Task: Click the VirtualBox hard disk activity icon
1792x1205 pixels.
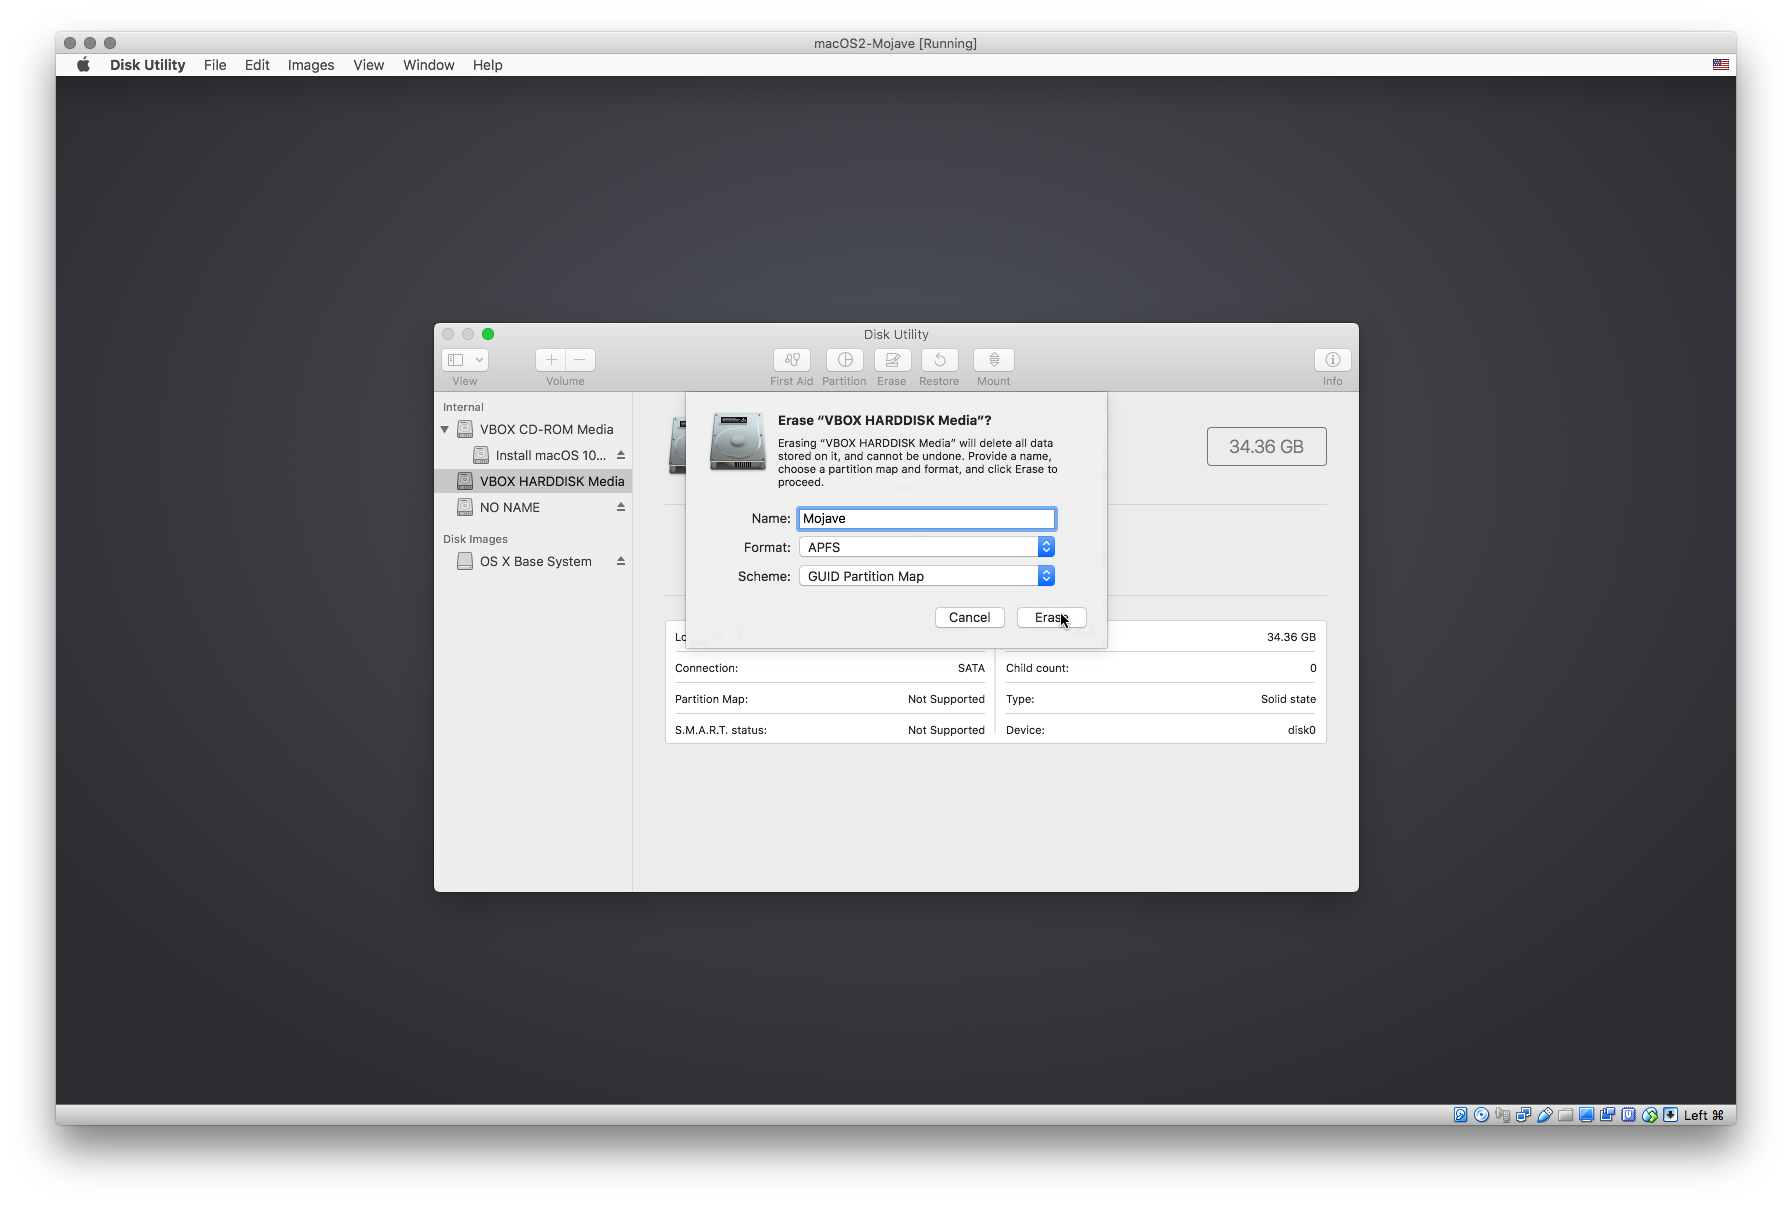Action: point(1460,1115)
